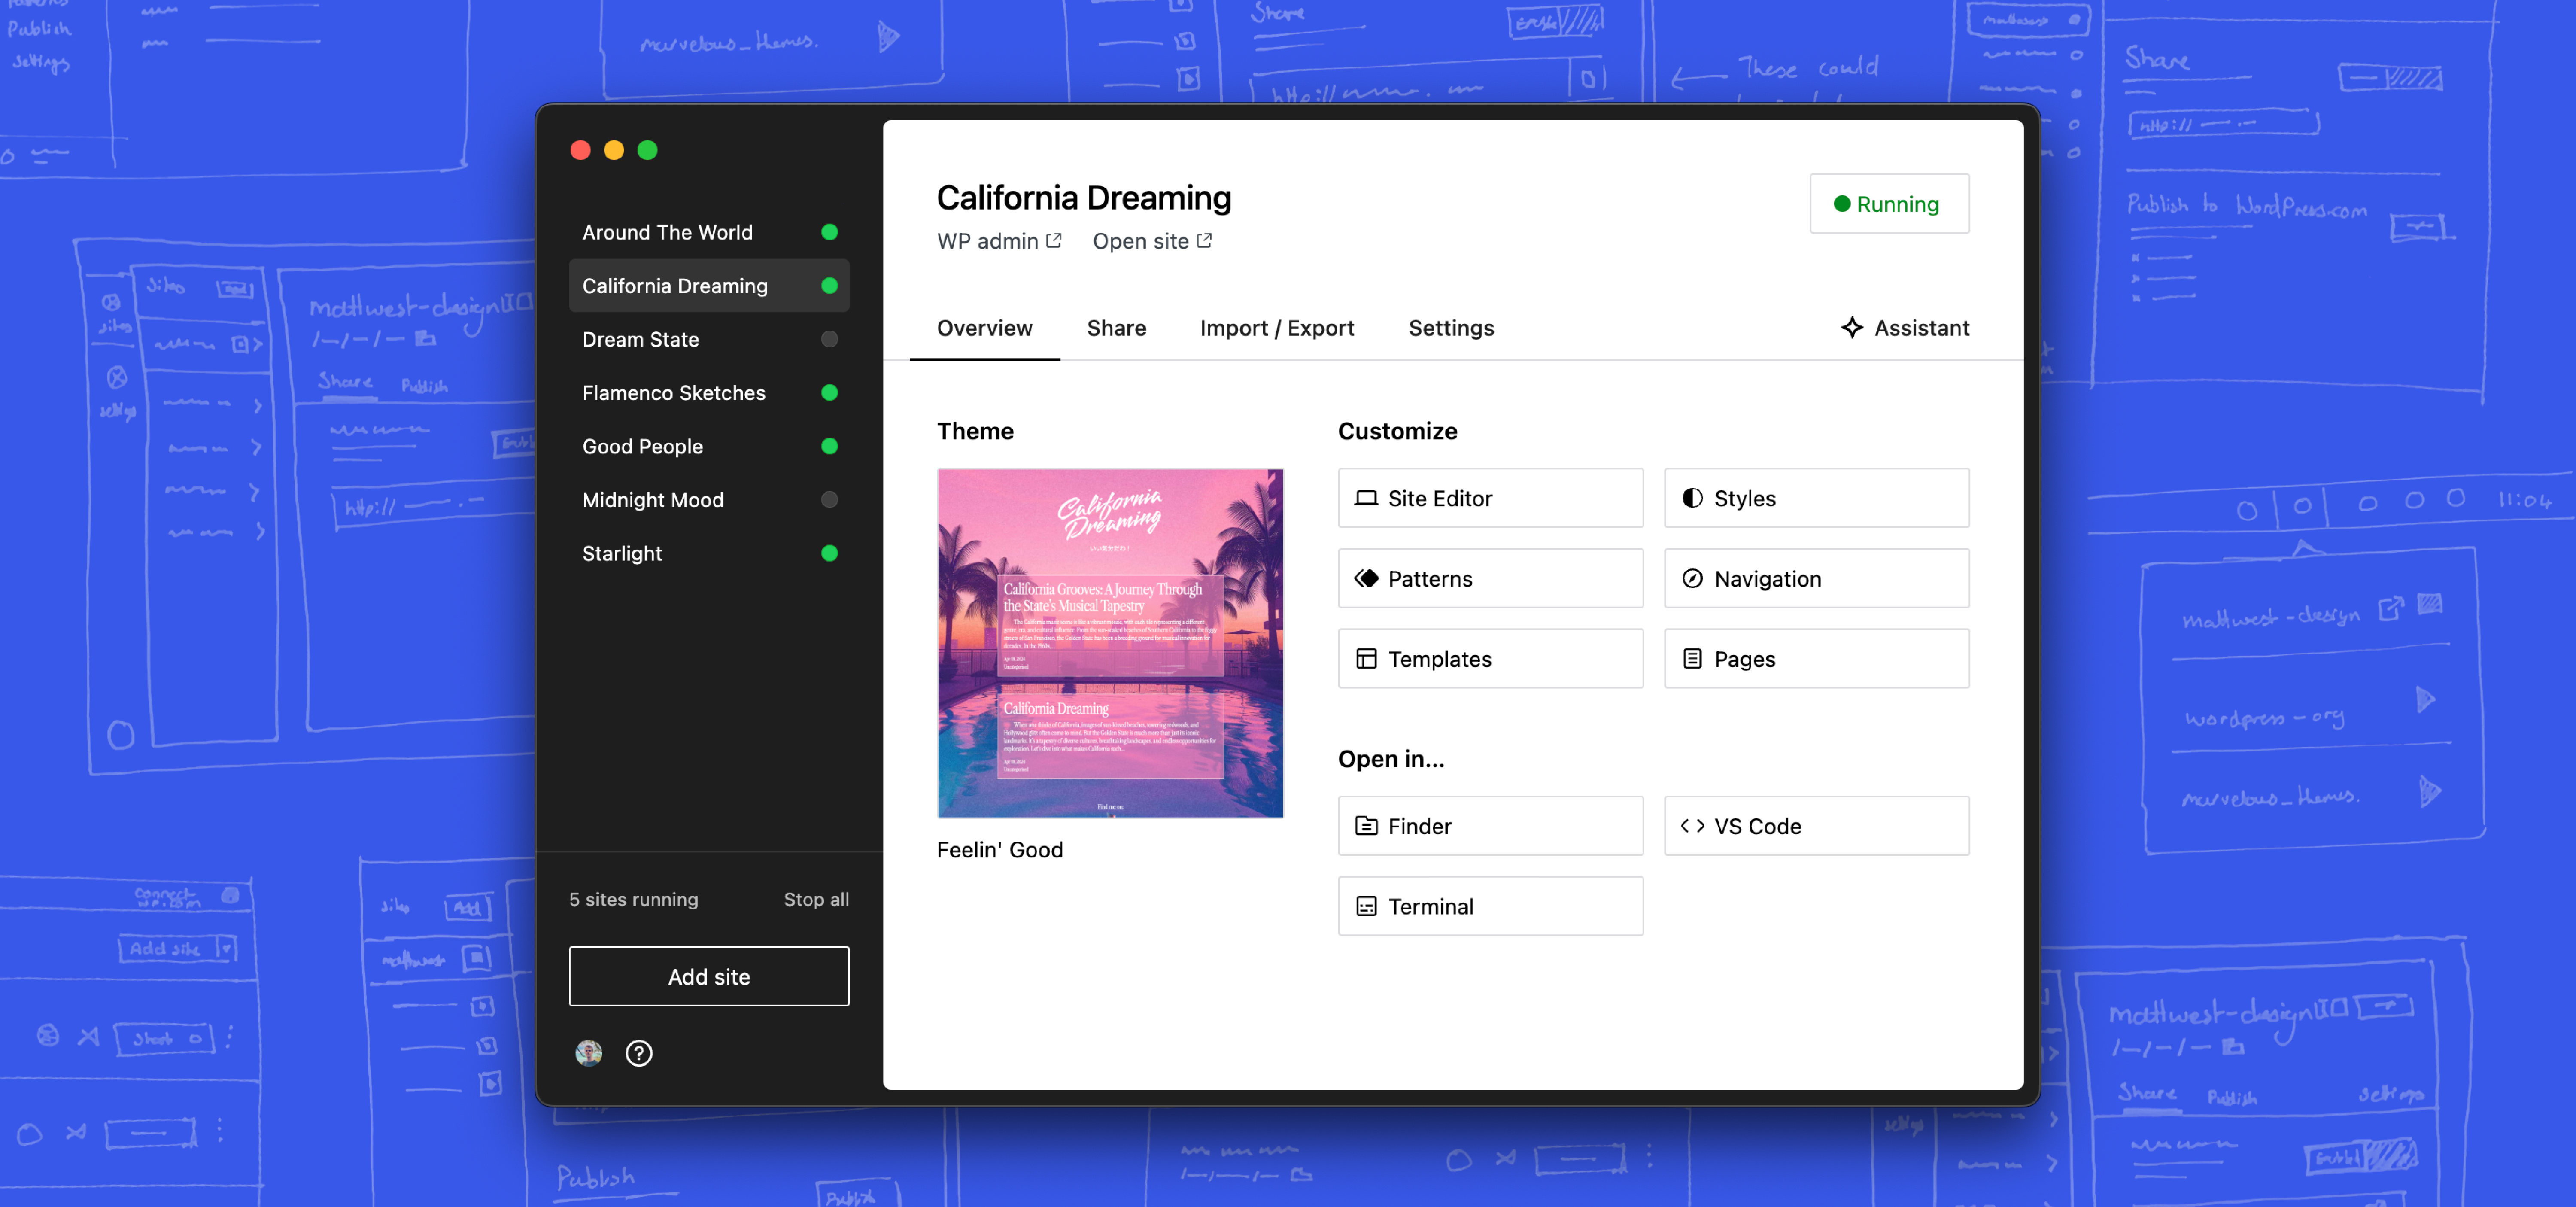Toggle the Running status button

pos(1889,204)
